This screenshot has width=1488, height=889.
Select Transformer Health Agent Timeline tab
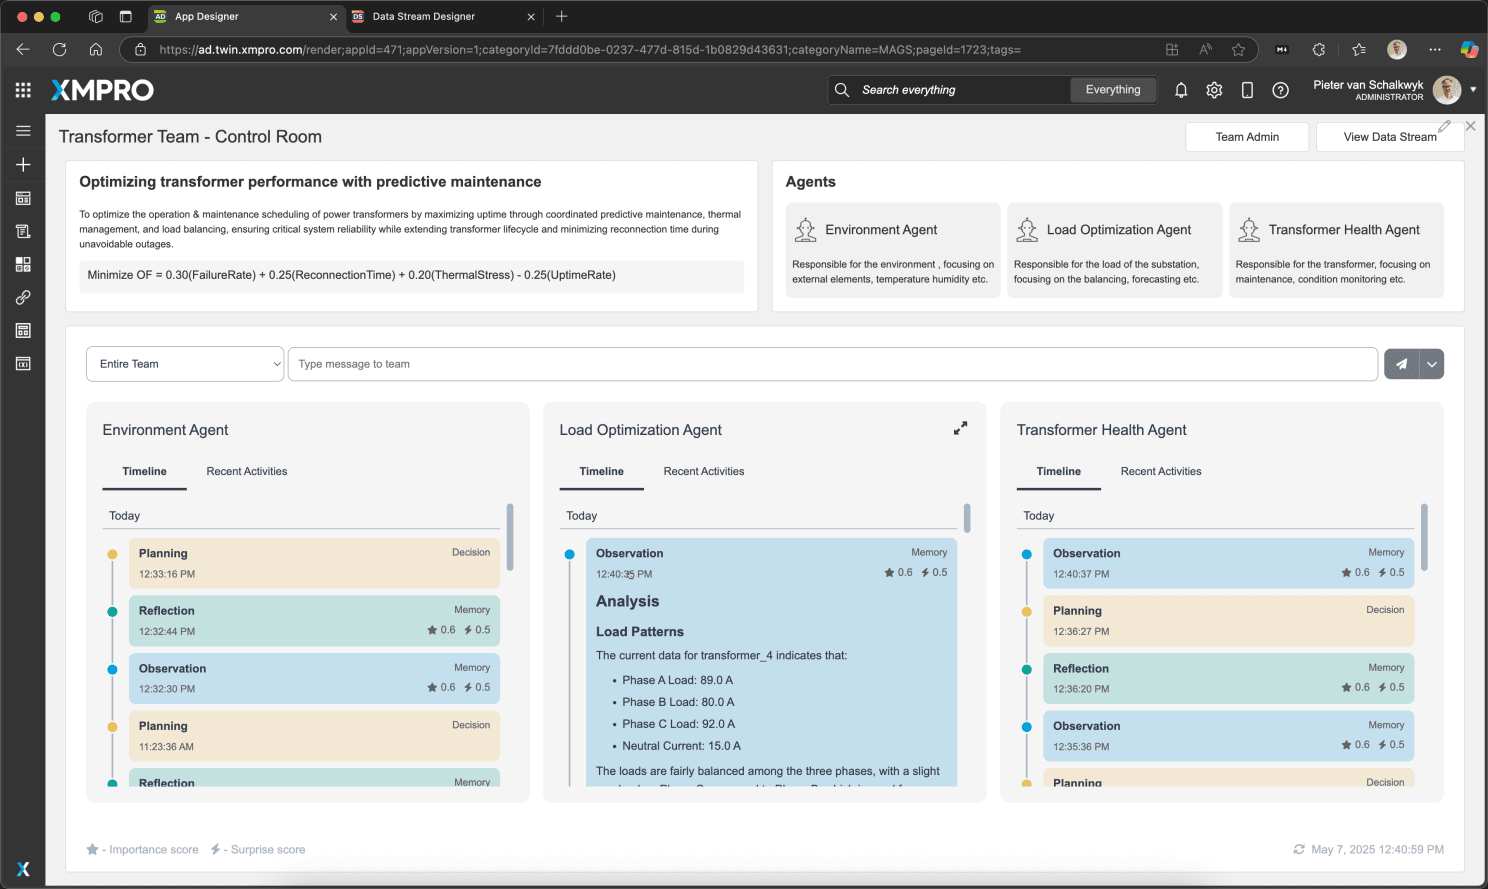pyautogui.click(x=1058, y=472)
